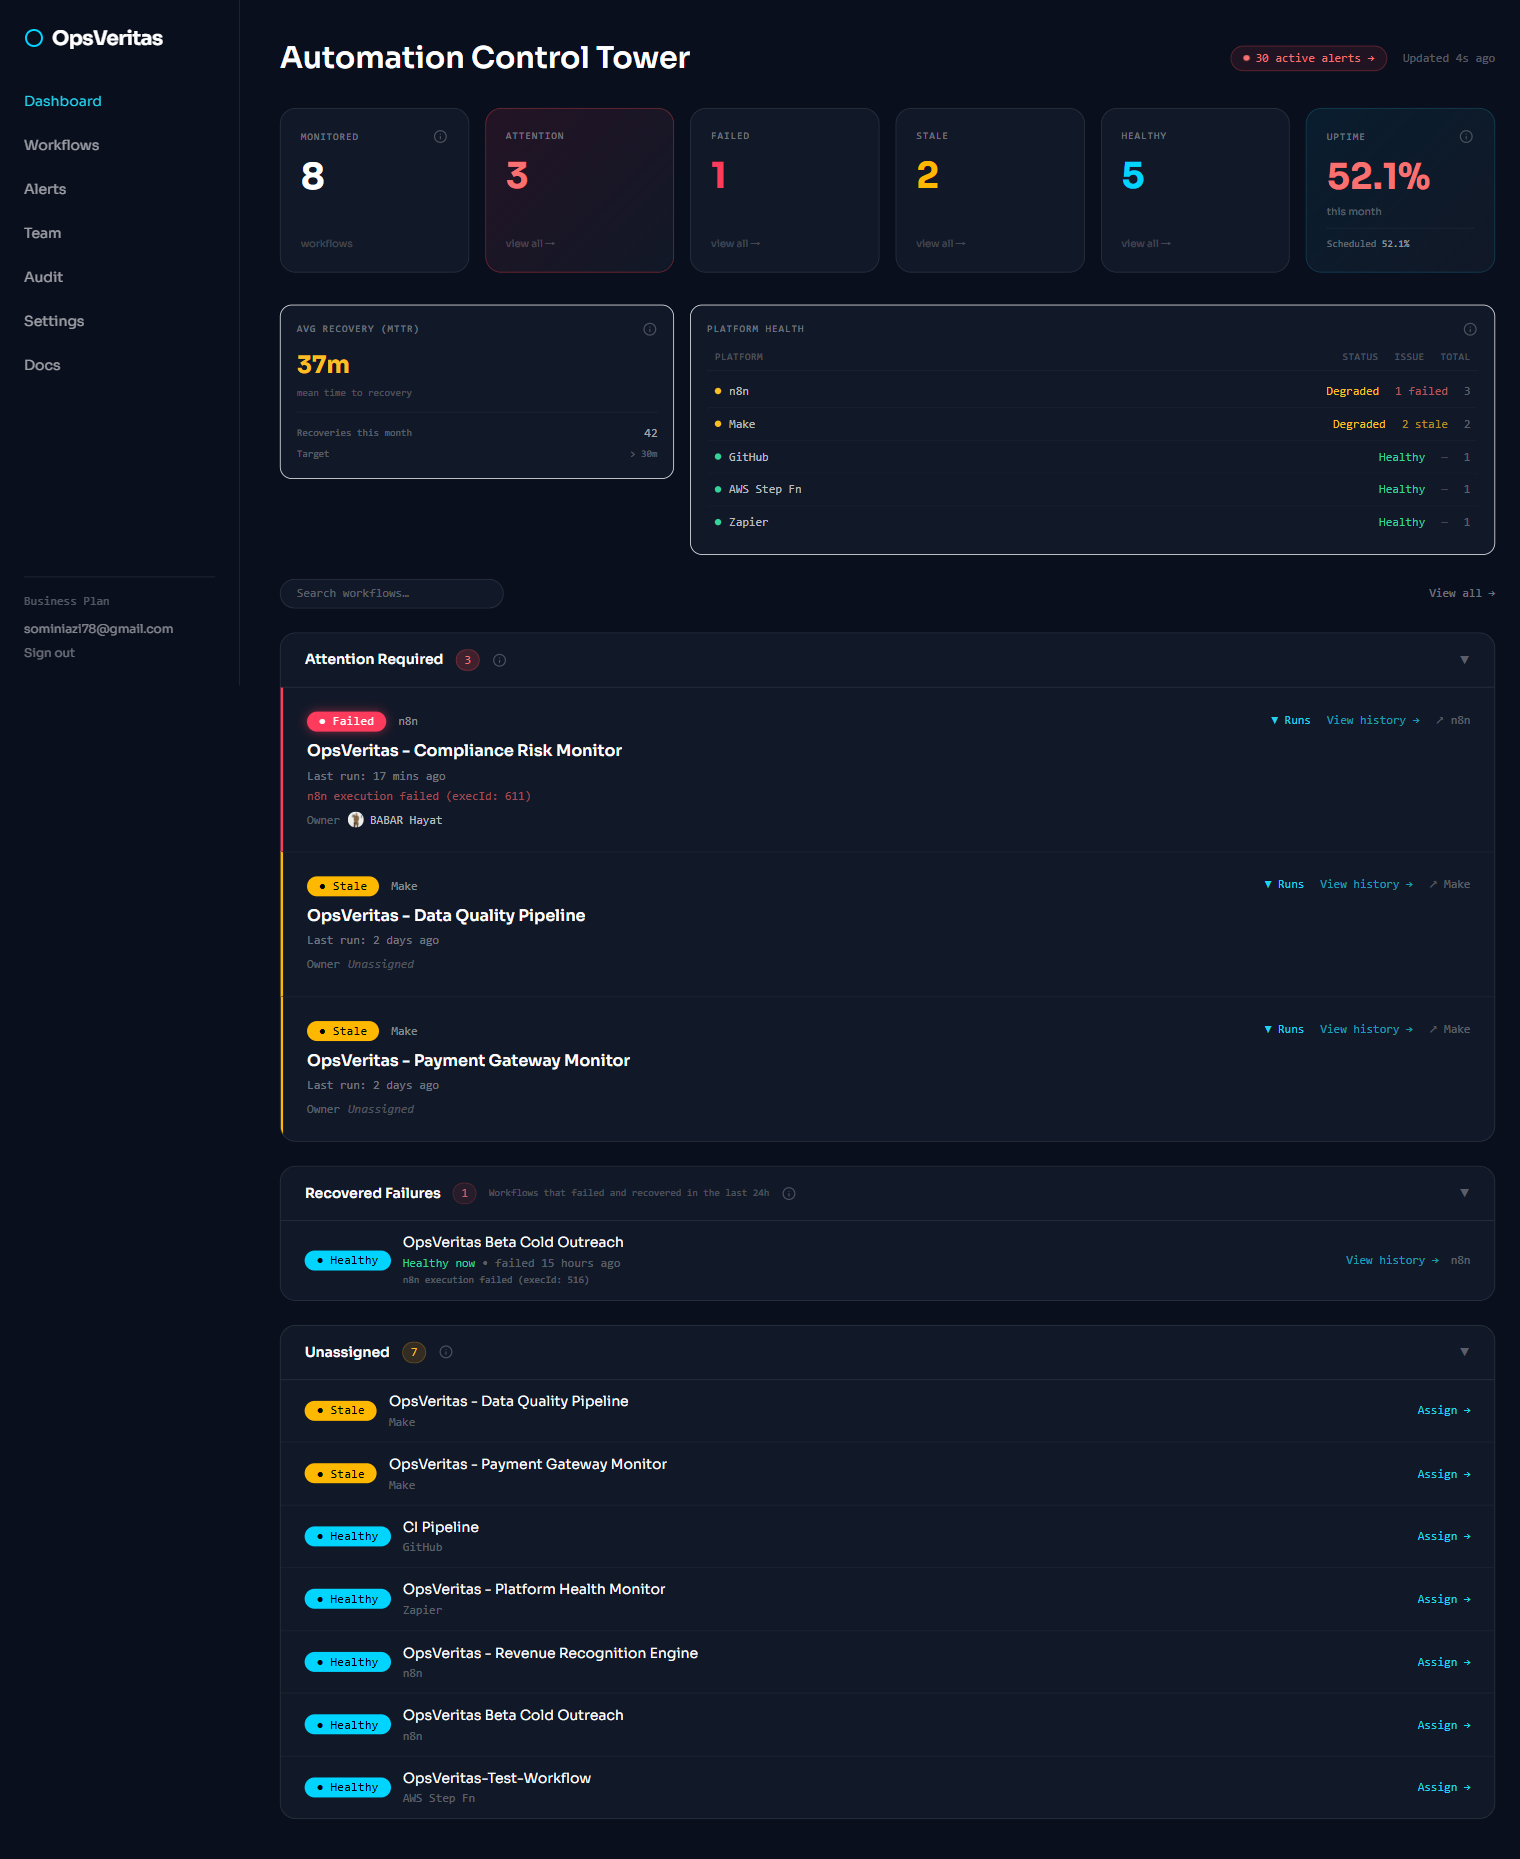Assign owner to OpsVeritas-Test-Workflow

pos(1444,1787)
